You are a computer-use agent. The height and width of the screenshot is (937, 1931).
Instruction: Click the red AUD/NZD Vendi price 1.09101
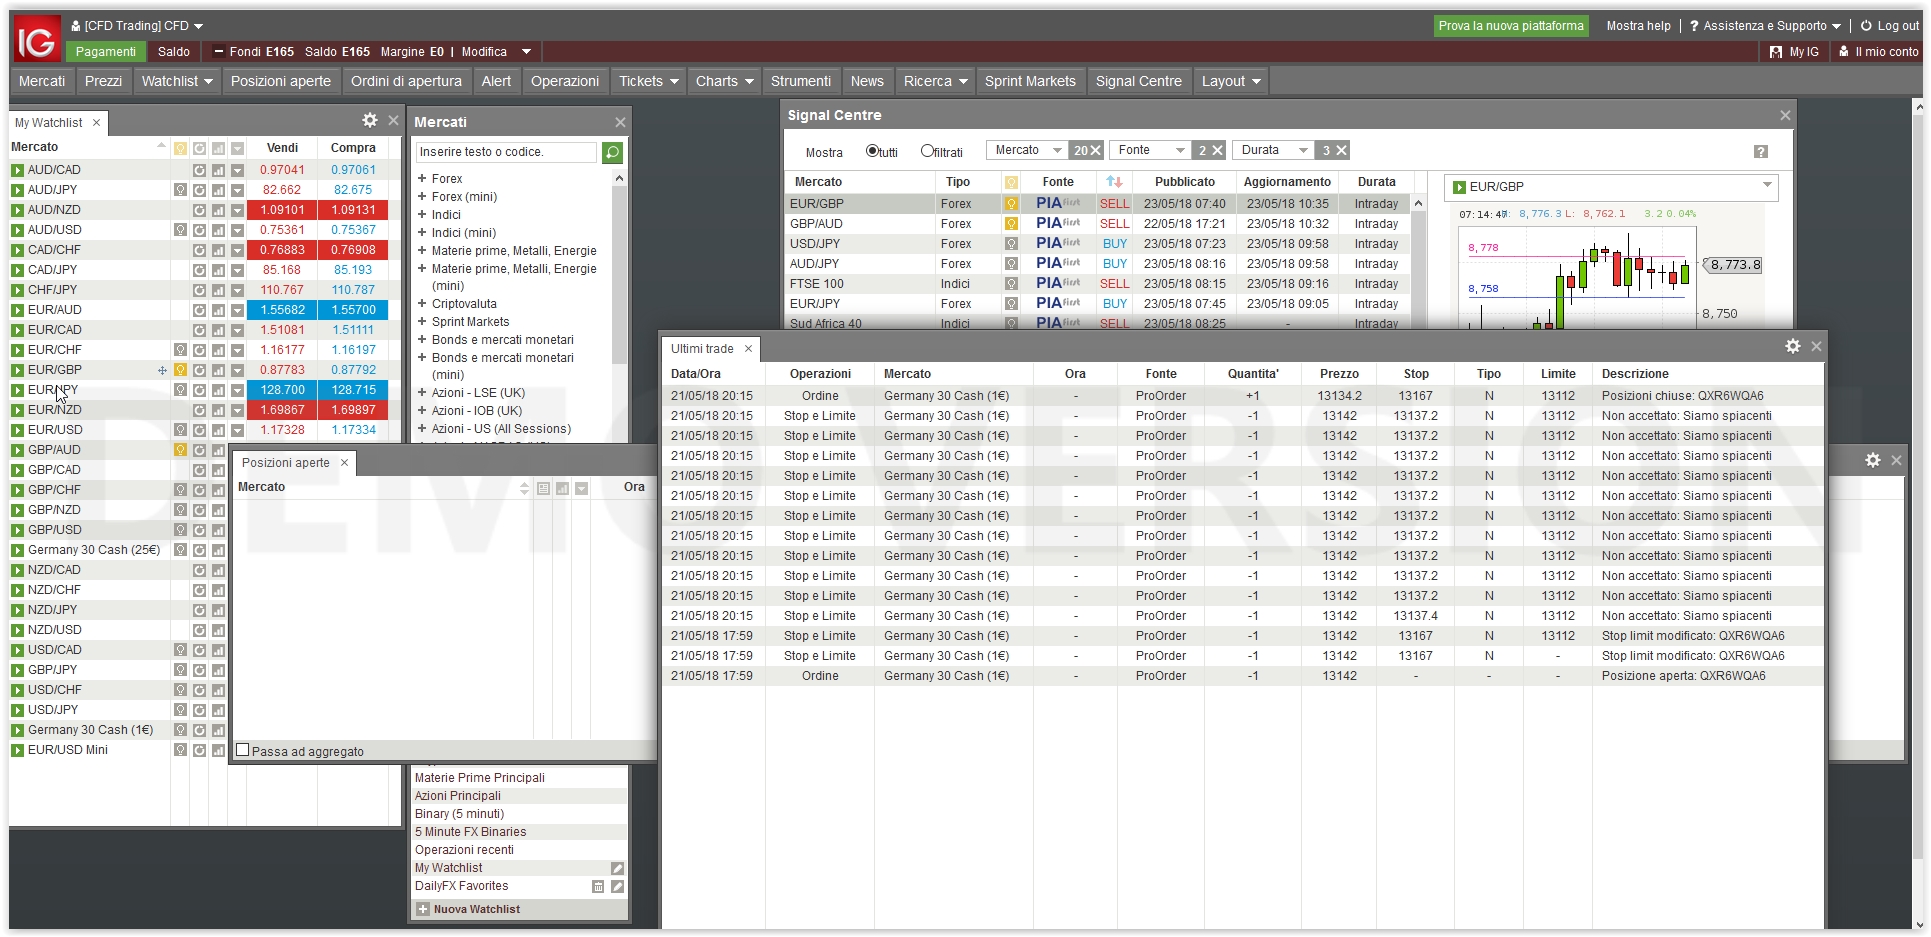click(x=282, y=210)
